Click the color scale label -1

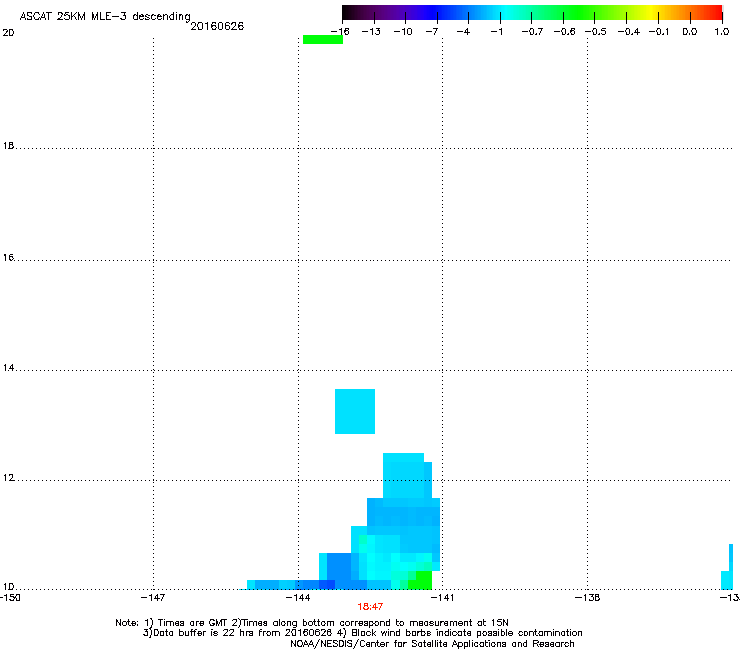496,32
